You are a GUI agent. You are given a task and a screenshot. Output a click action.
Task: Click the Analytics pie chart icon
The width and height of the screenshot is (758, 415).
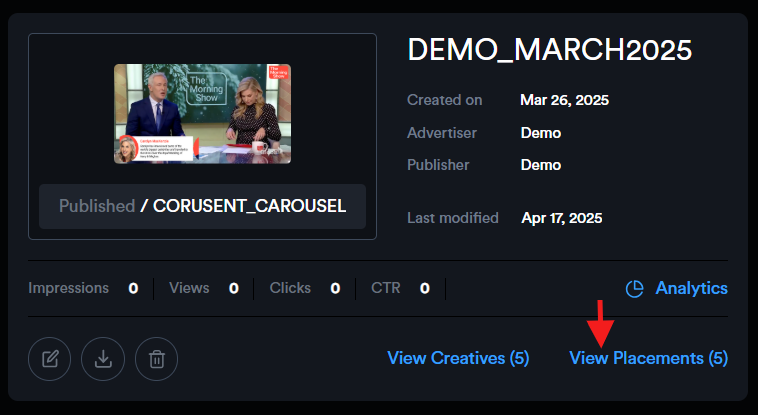pos(634,289)
